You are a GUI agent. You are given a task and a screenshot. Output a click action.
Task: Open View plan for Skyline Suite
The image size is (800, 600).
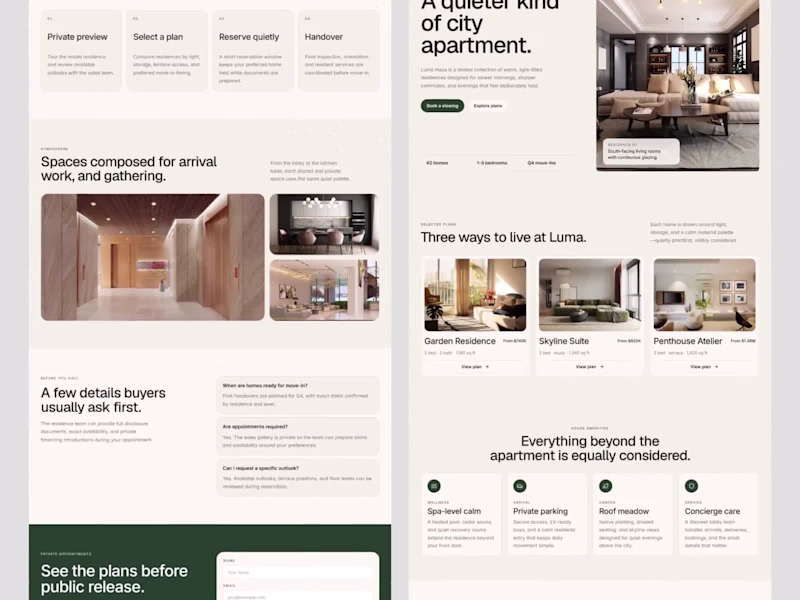(x=589, y=367)
